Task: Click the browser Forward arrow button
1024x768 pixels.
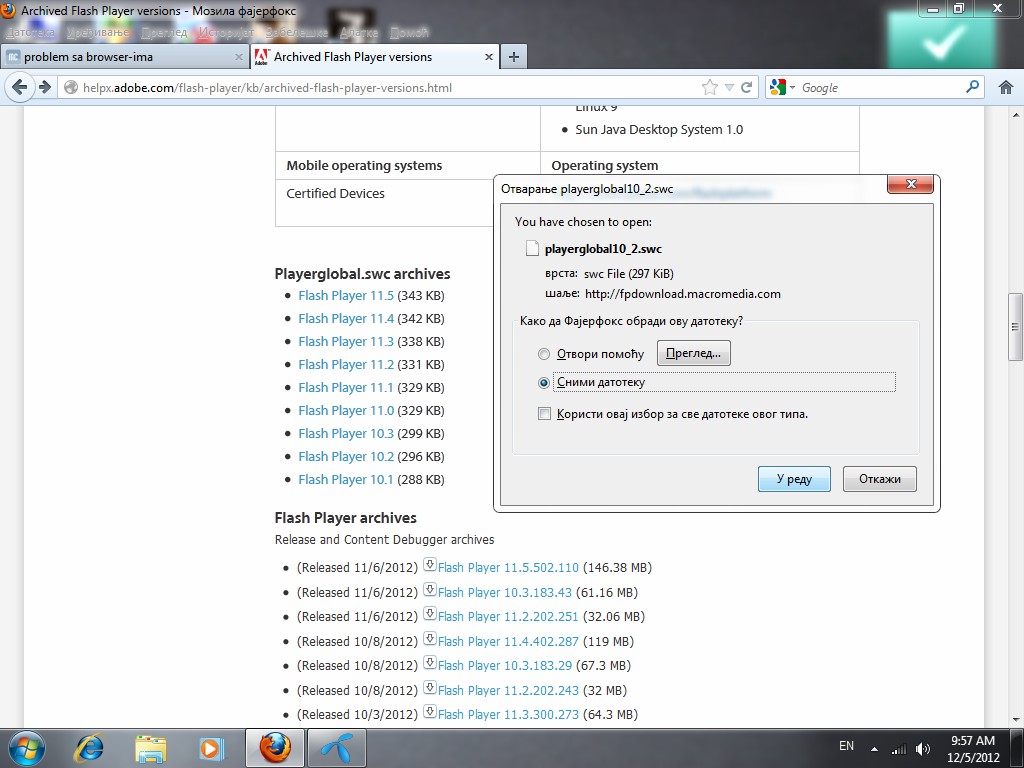Action: tap(44, 87)
